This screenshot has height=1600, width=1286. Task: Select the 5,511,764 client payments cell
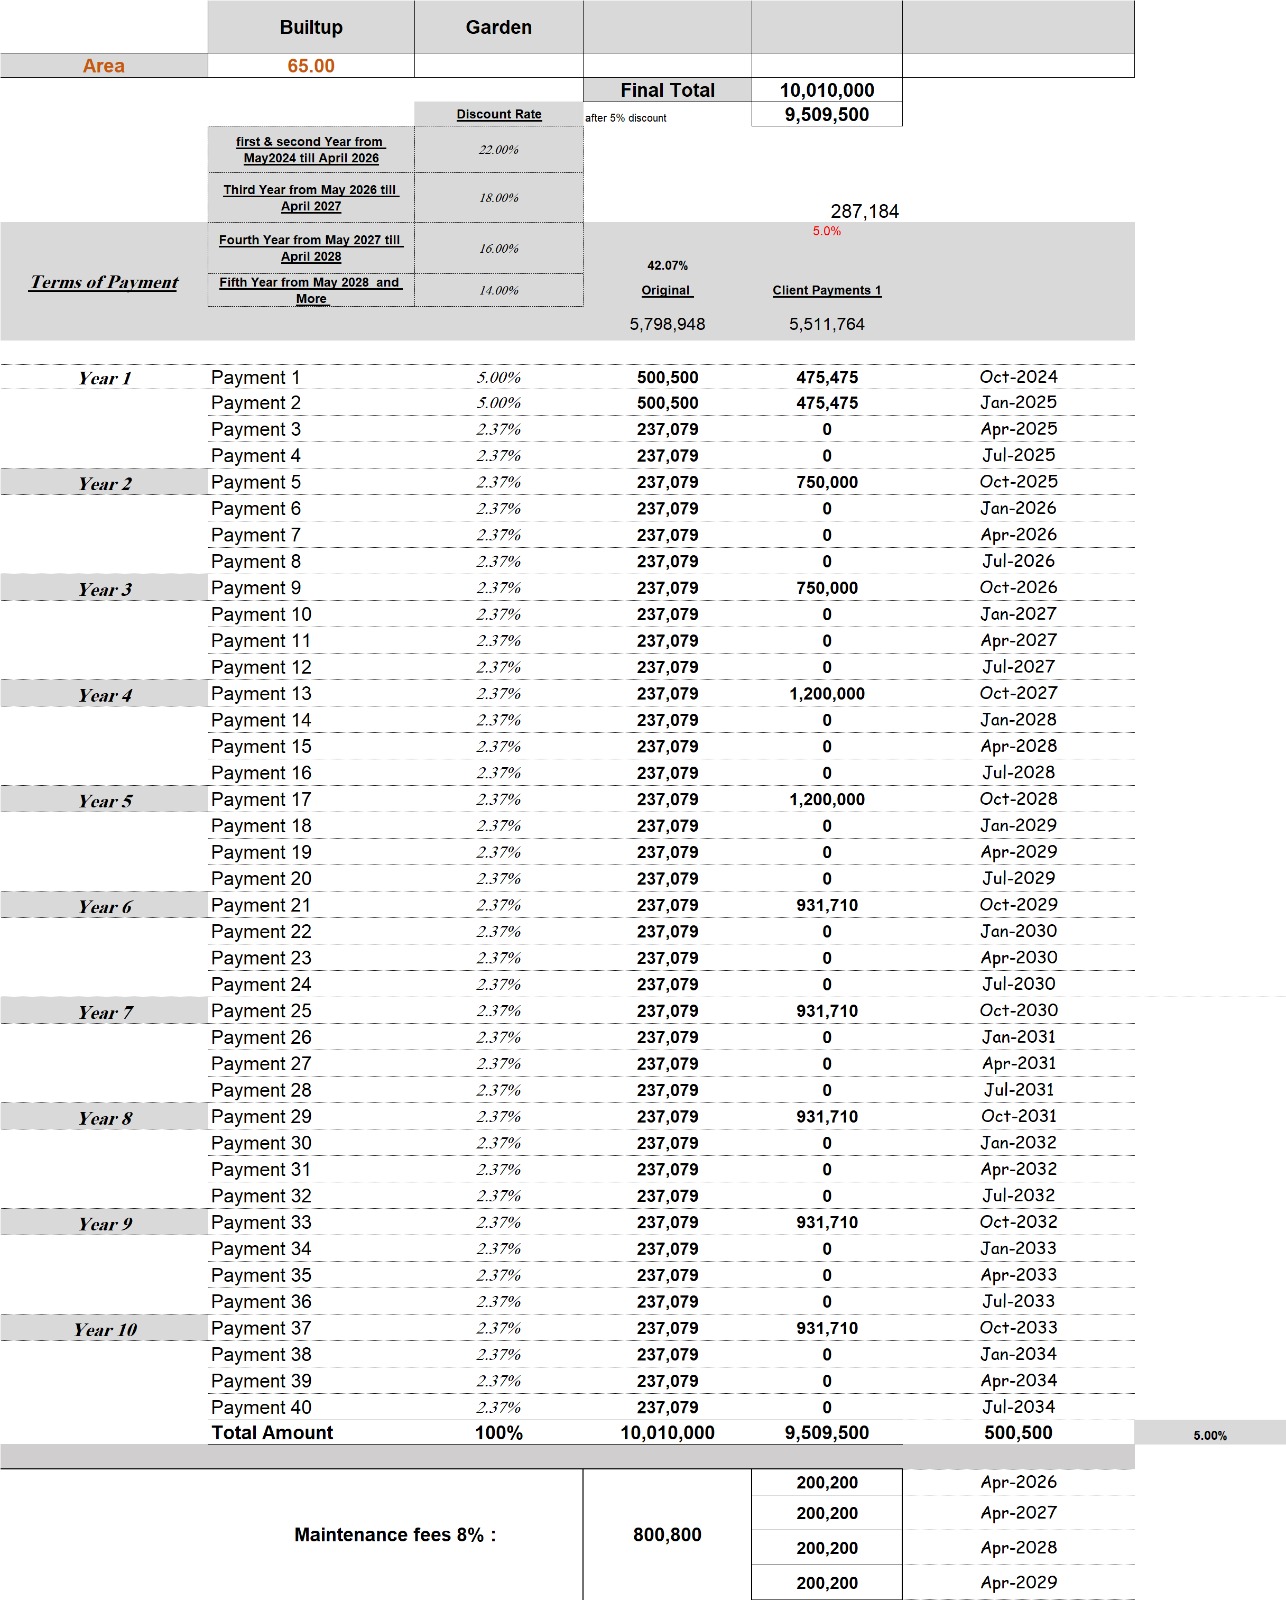point(827,324)
